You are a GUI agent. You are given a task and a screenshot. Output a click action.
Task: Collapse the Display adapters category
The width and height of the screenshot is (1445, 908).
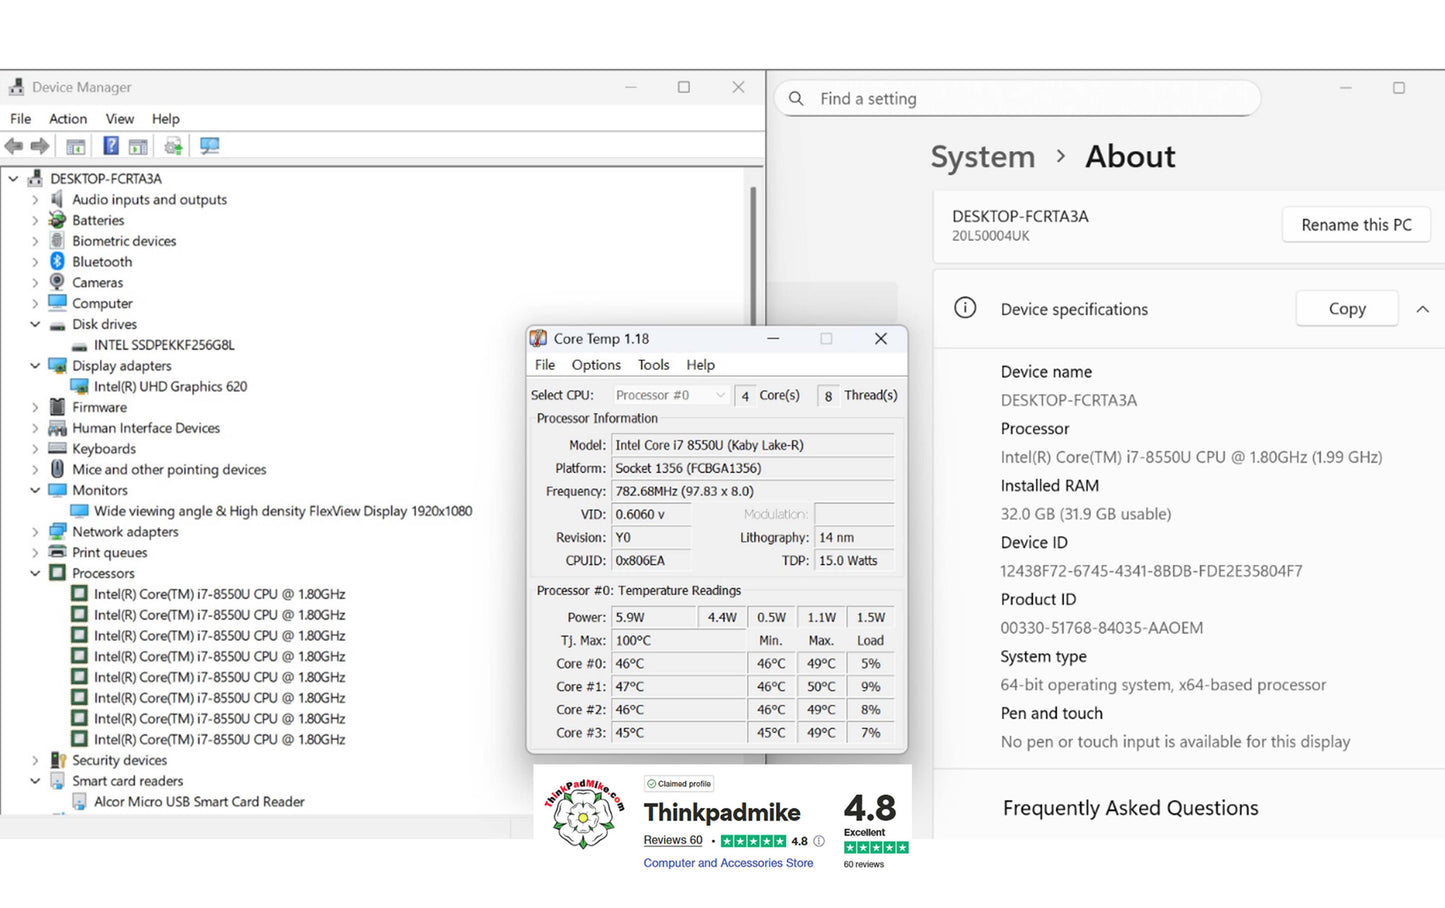[x=35, y=366]
